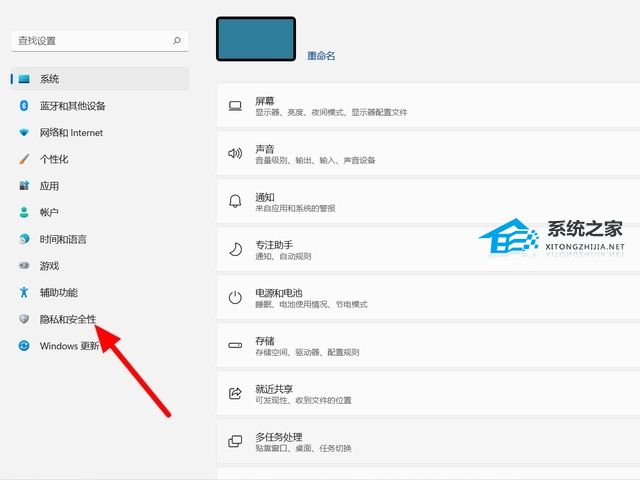Open Windows 更新 in sidebar
The image size is (640, 480).
100,346
